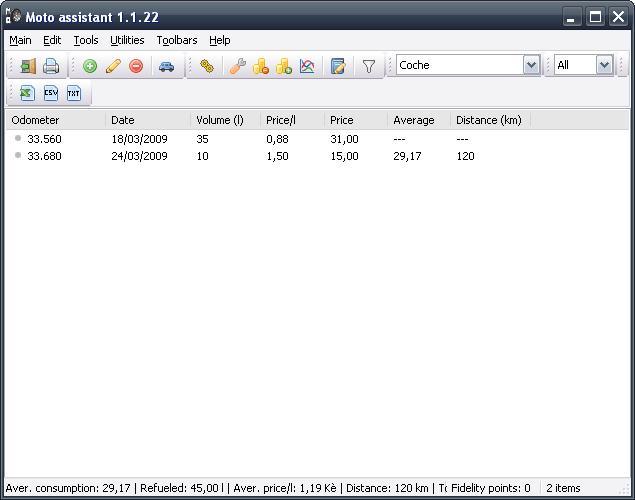Click the Excel export icon

pos(27,93)
